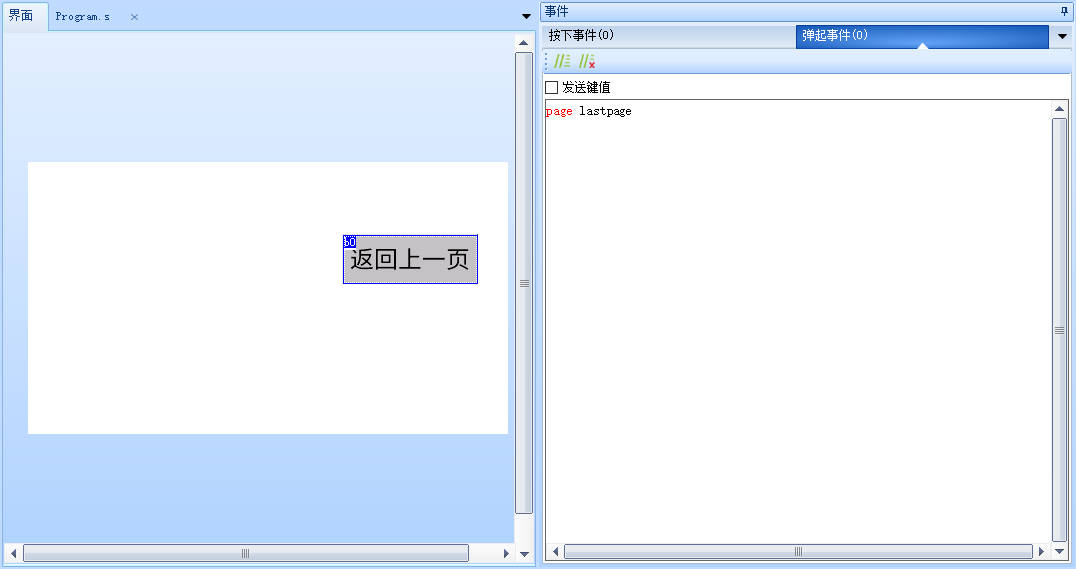This screenshot has height=569, width=1076.
Task: Open the event tabs dropdown arrow
Action: (x=1062, y=36)
